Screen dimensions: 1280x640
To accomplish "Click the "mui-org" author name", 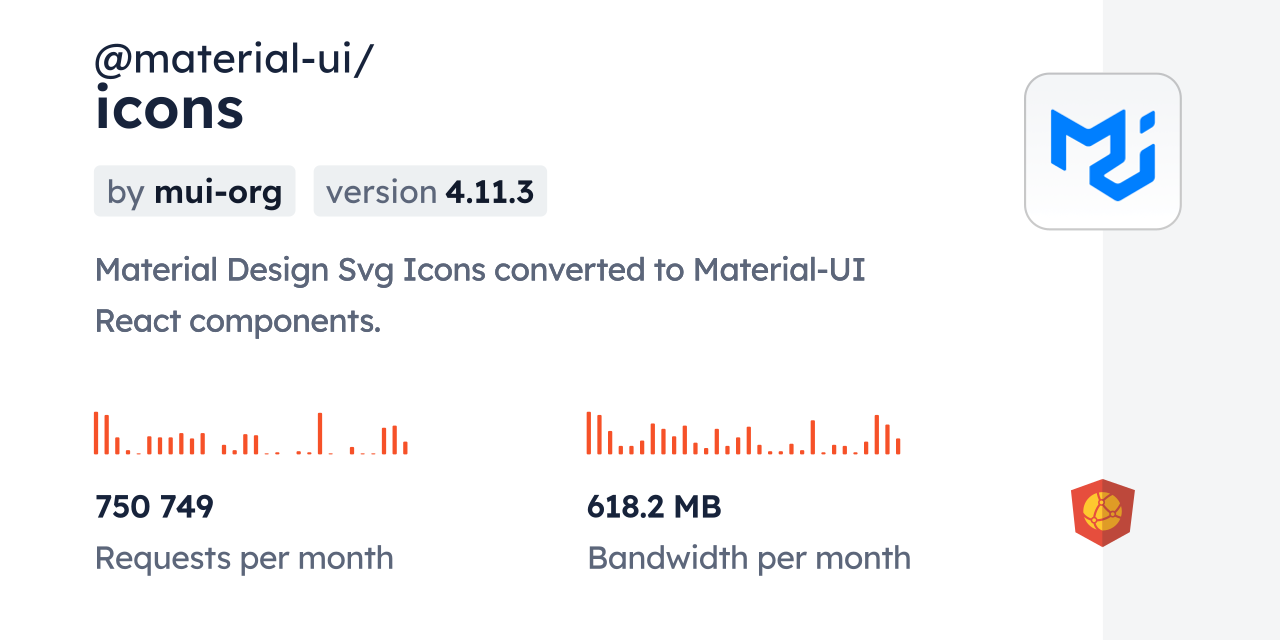I will pyautogui.click(x=218, y=191).
